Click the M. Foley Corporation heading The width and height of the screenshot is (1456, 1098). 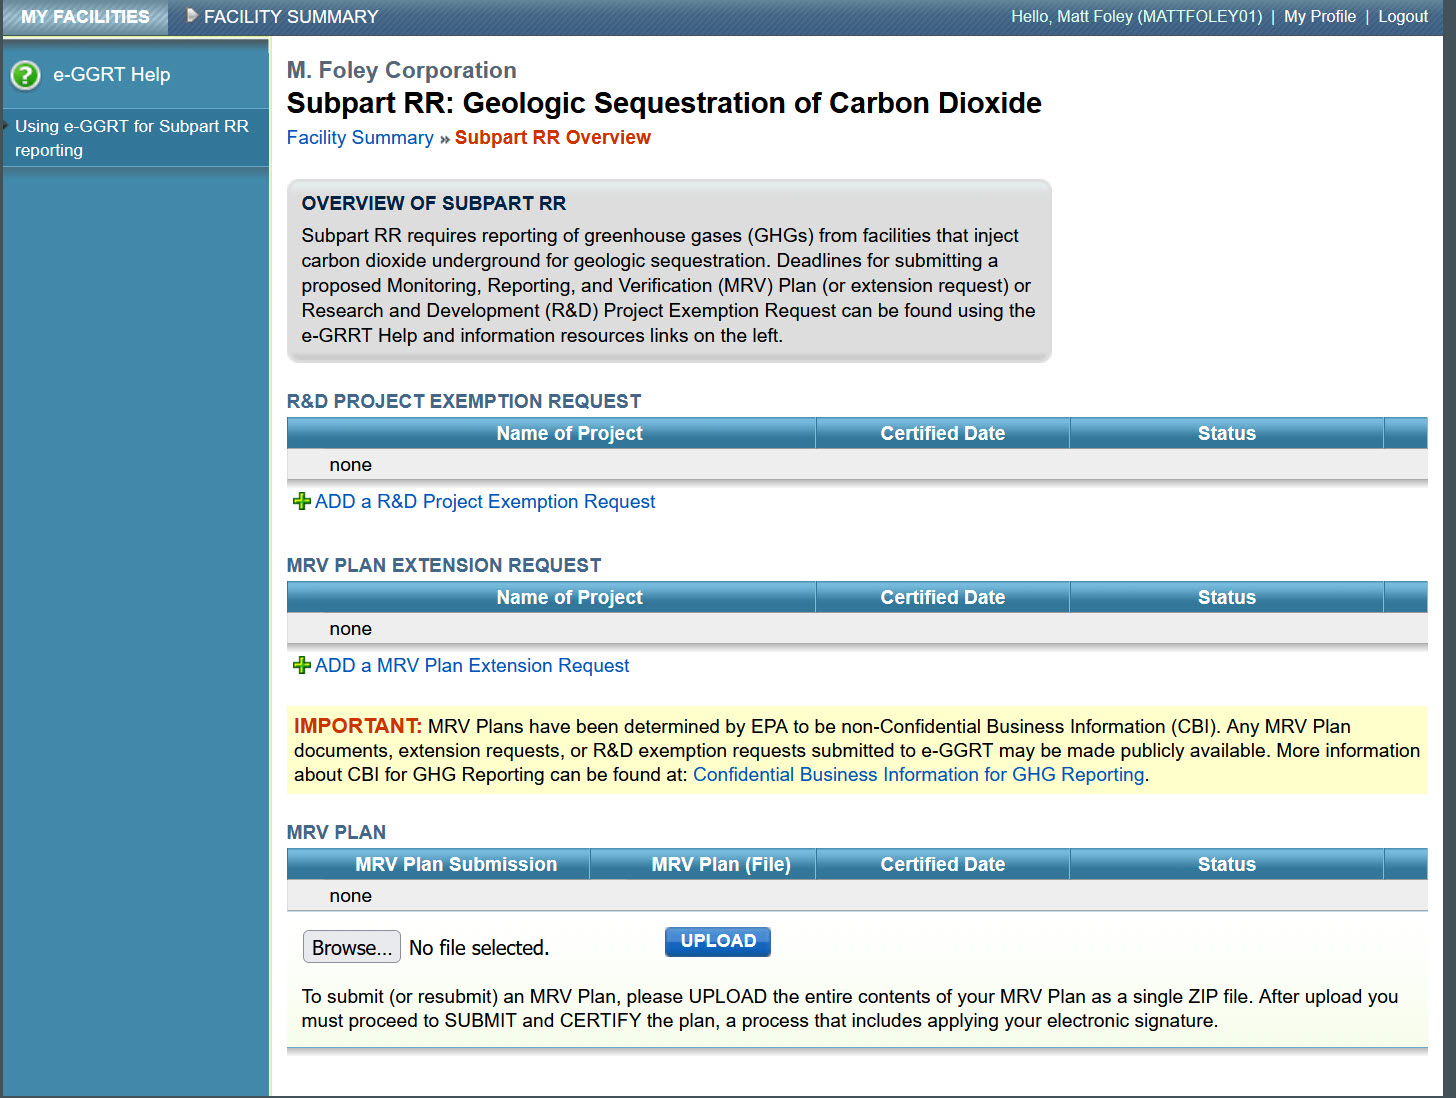(x=402, y=70)
